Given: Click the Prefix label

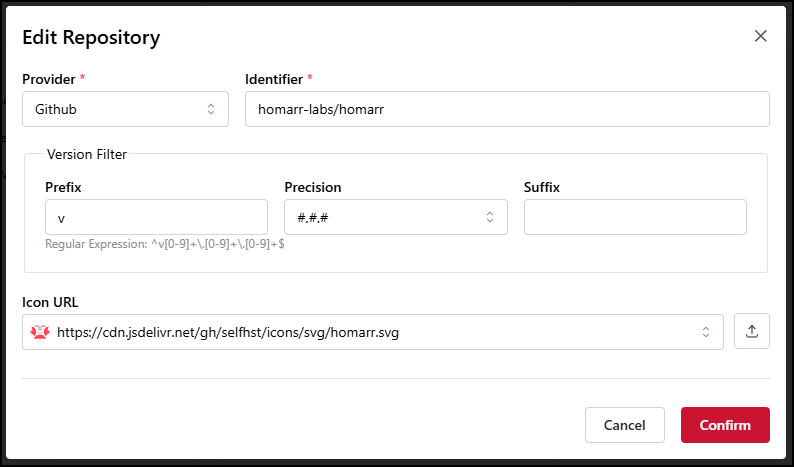Looking at the screenshot, I should click(64, 187).
